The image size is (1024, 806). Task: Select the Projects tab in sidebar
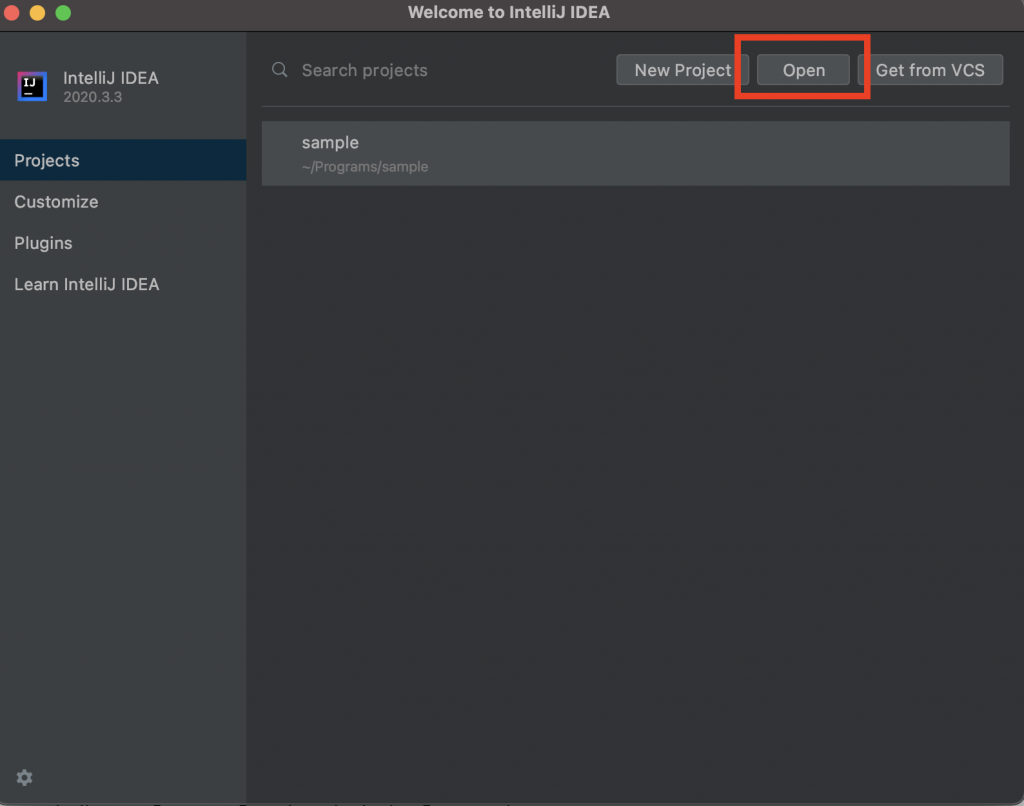(x=123, y=160)
